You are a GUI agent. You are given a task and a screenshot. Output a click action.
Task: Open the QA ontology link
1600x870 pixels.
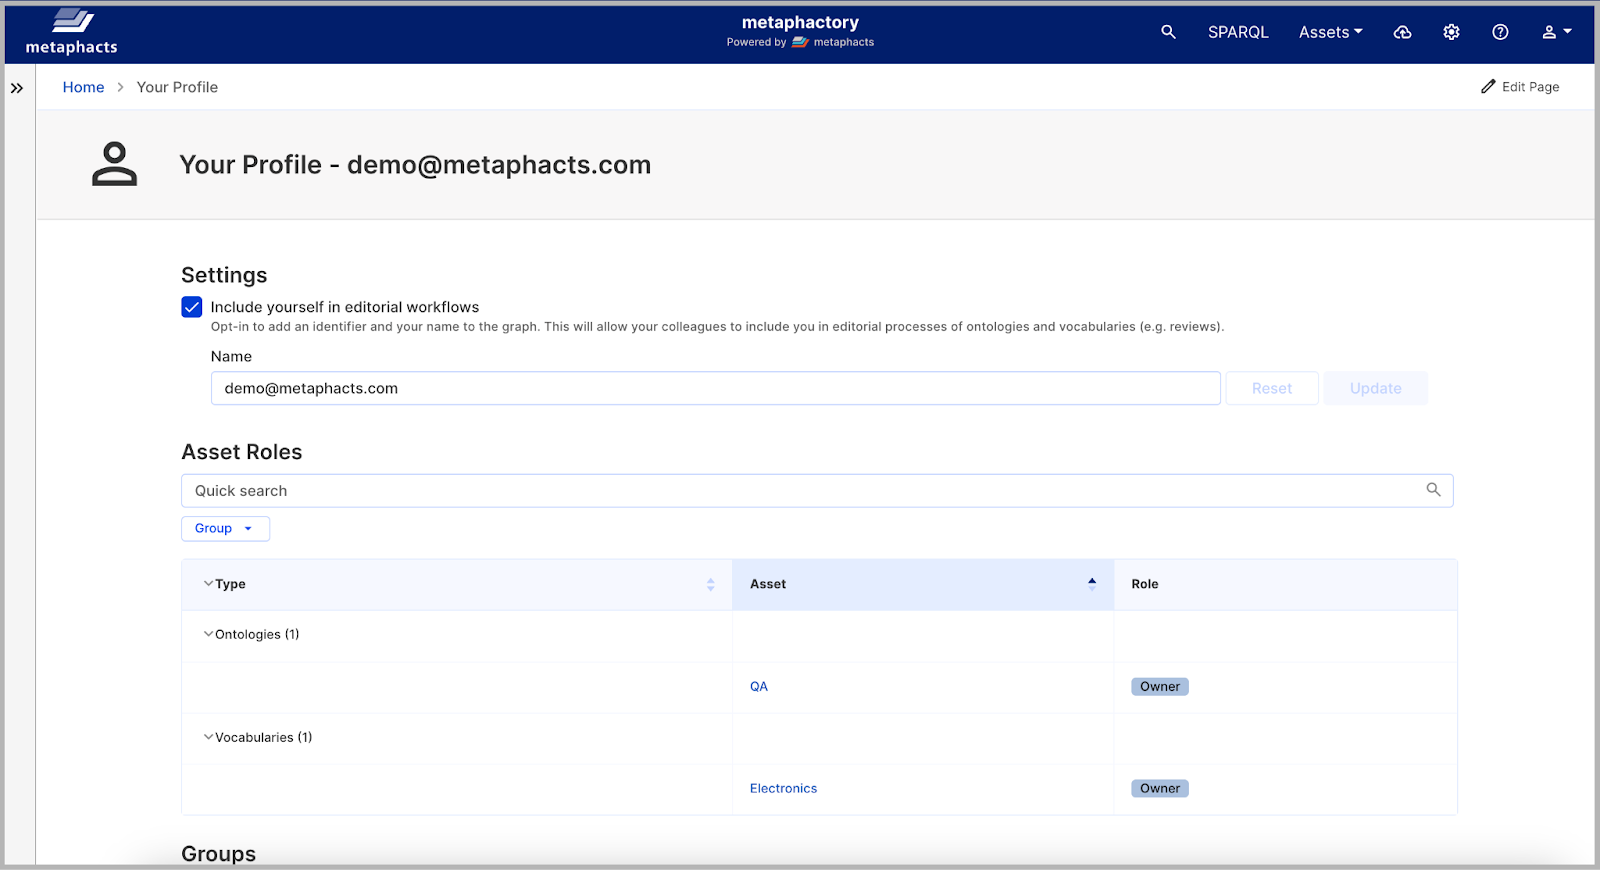tap(759, 686)
